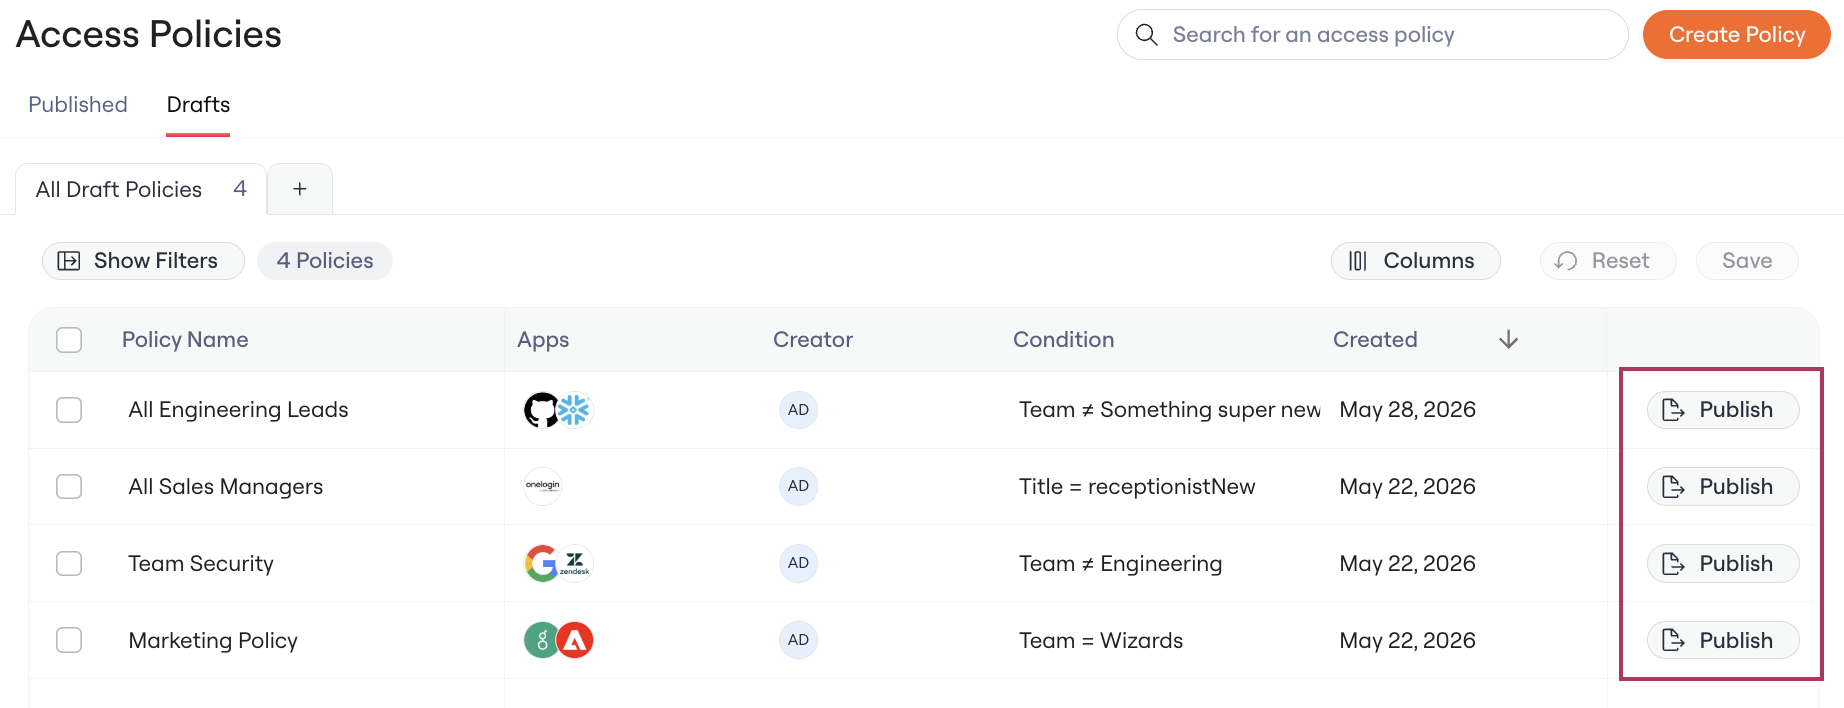Click the Create Policy button
Viewport: 1844px width, 708px height.
click(x=1737, y=35)
